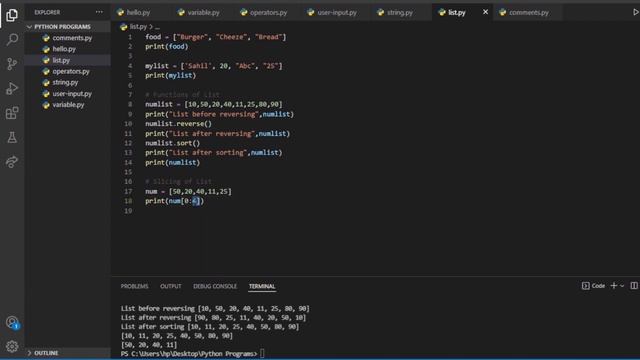Open the Manage gear settings

click(12, 346)
